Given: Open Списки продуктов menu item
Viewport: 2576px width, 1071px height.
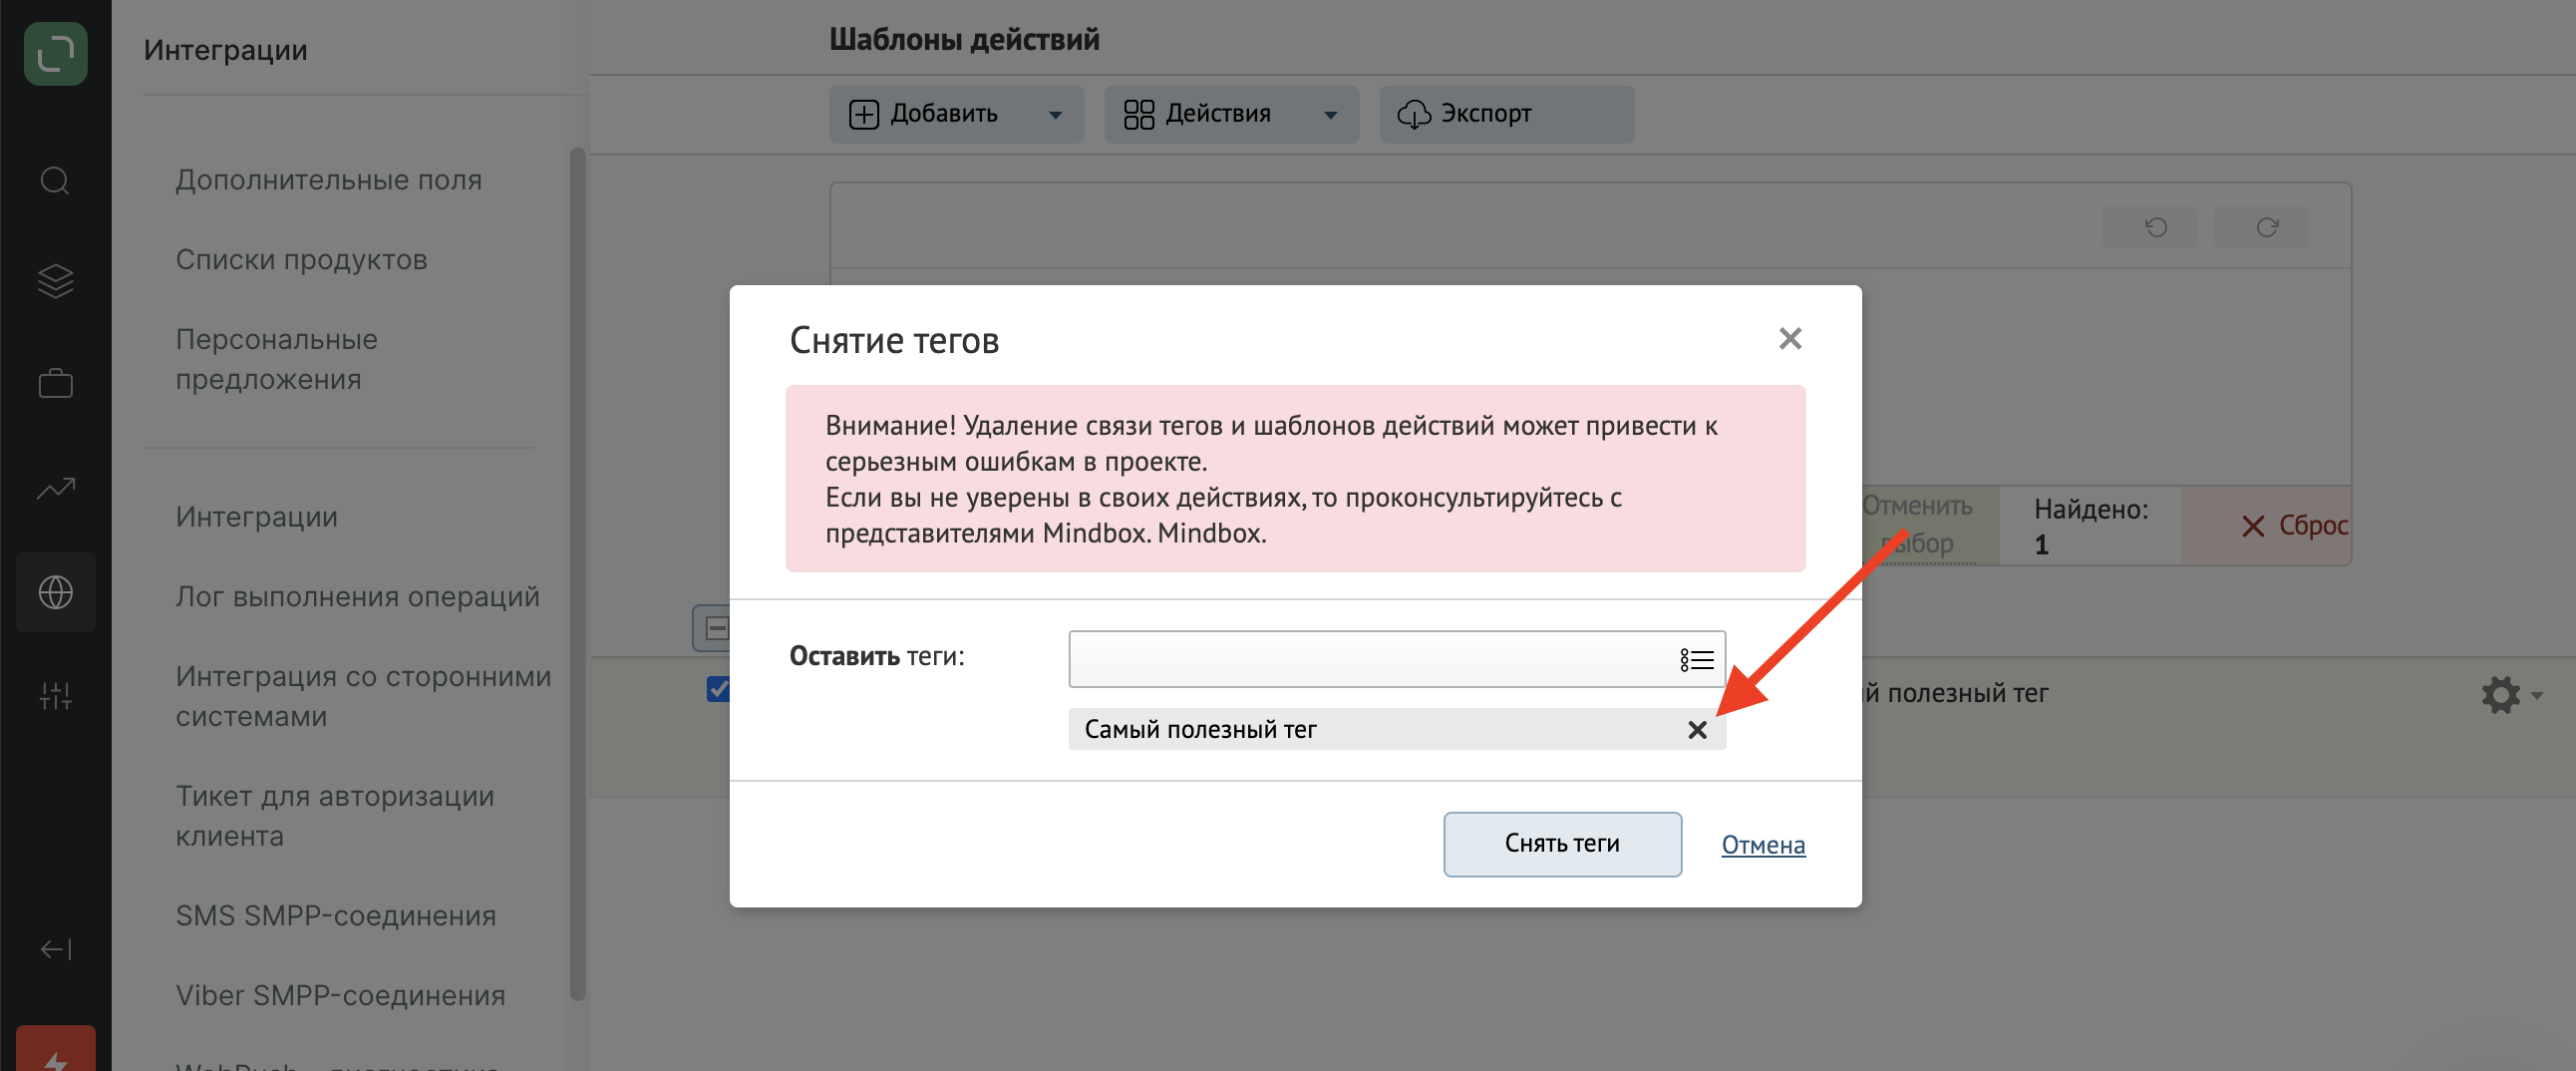Looking at the screenshot, I should click(x=302, y=260).
